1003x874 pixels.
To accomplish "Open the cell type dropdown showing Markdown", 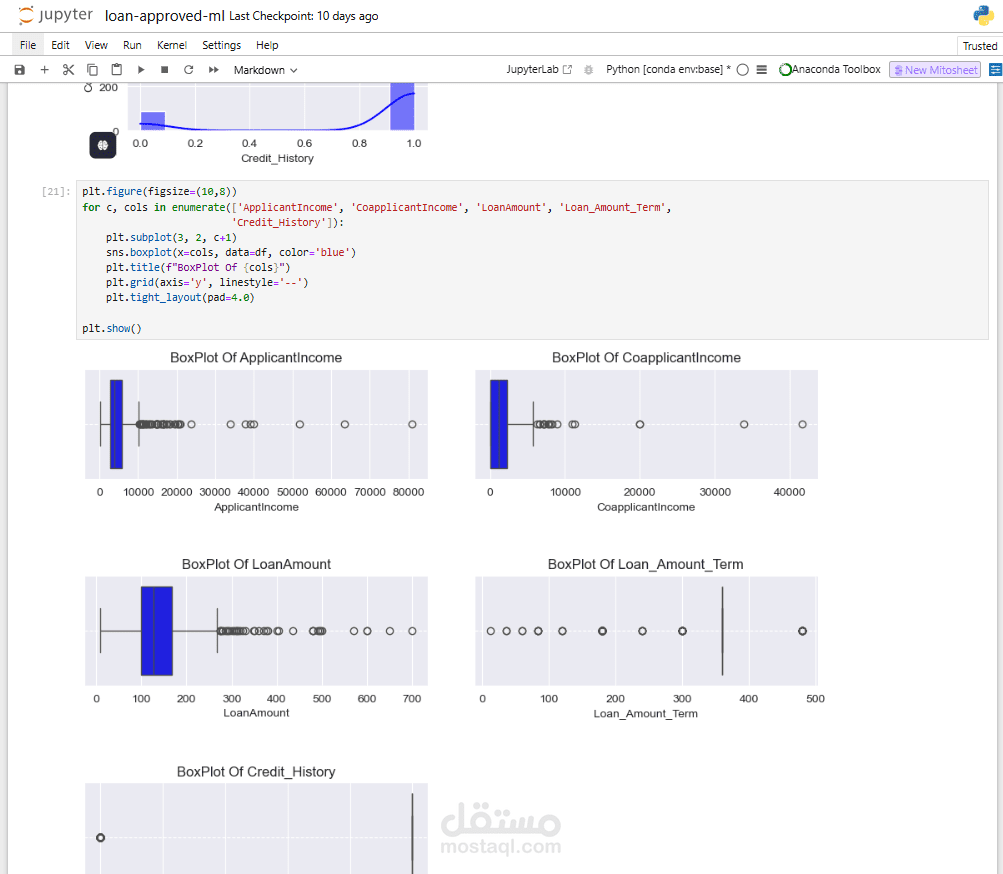I will click(265, 70).
